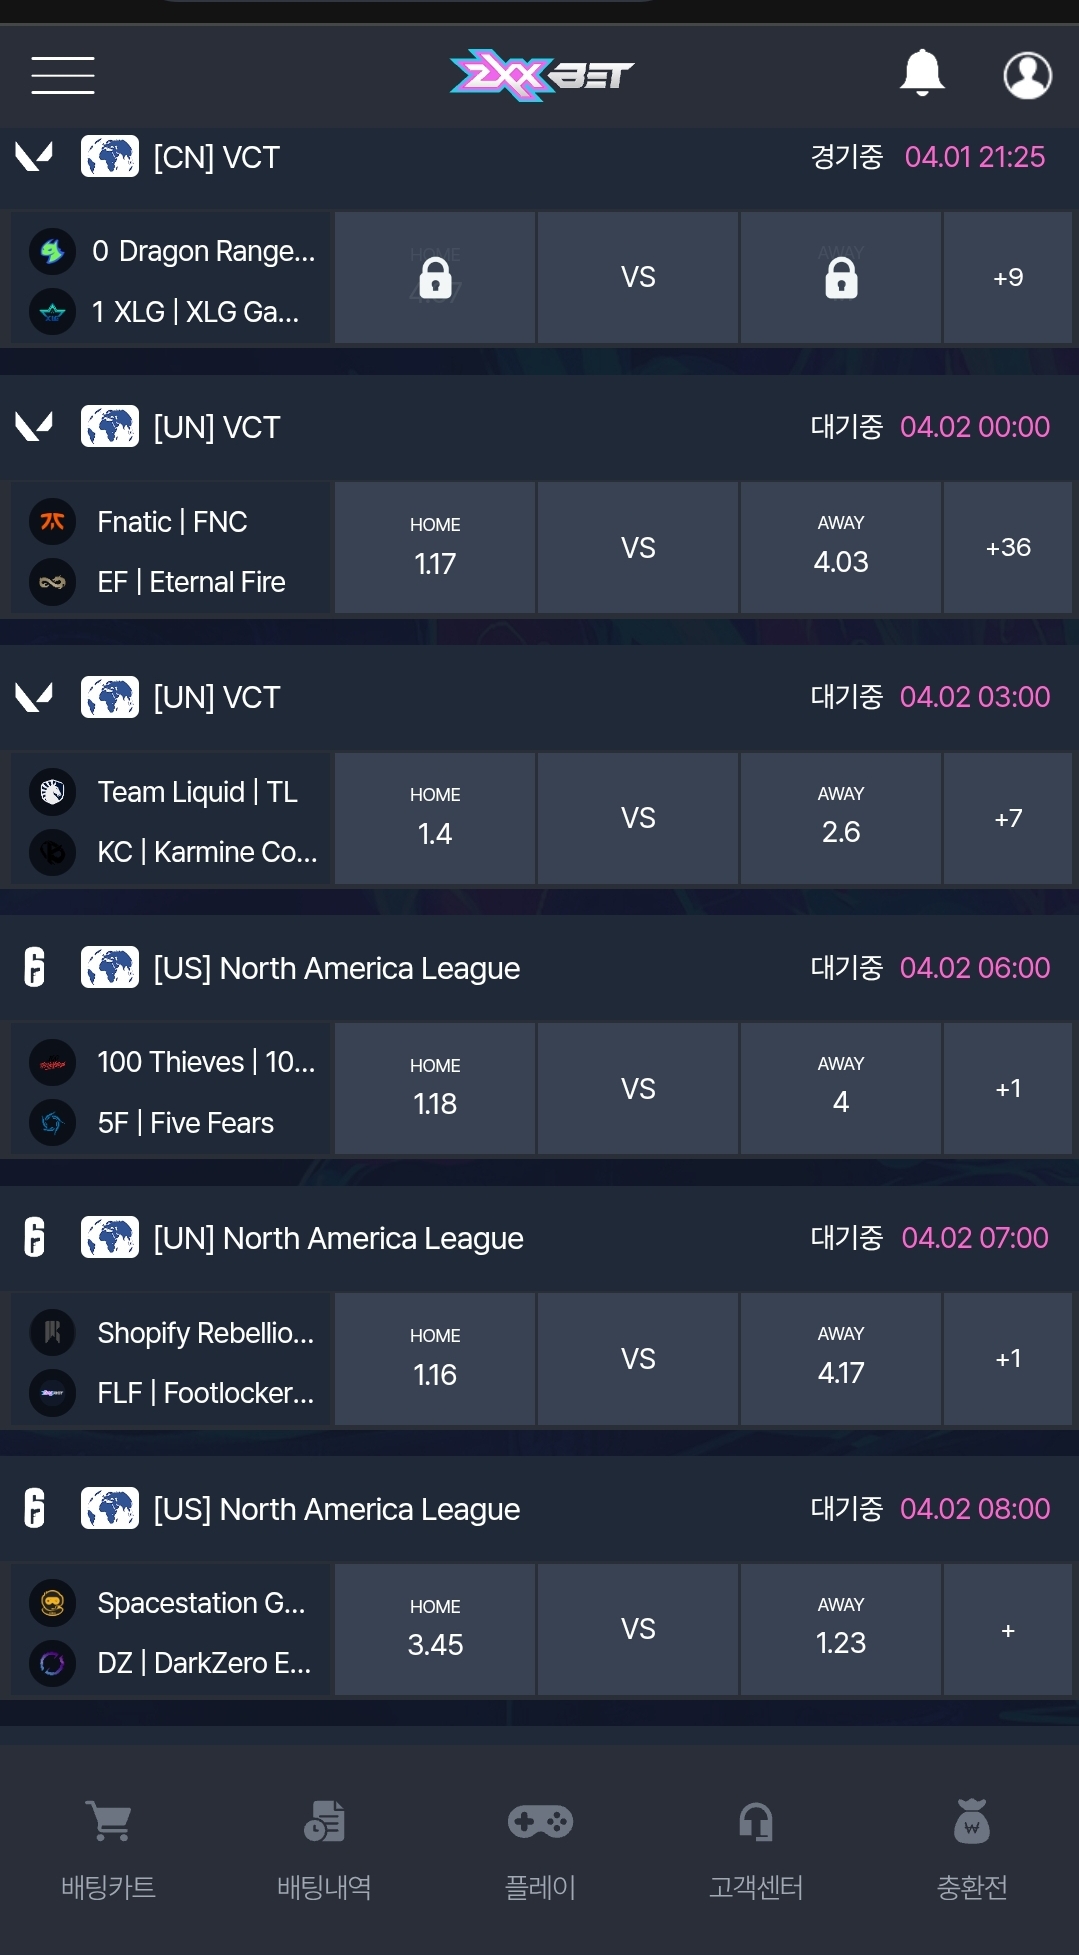Open betting history icon
1079x1955 pixels.
[324, 1822]
